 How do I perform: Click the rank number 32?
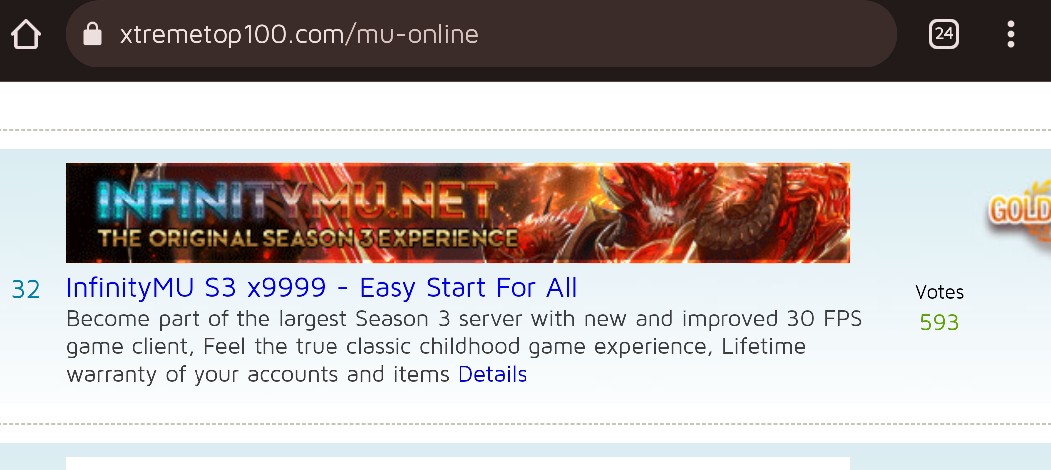pyautogui.click(x=25, y=290)
